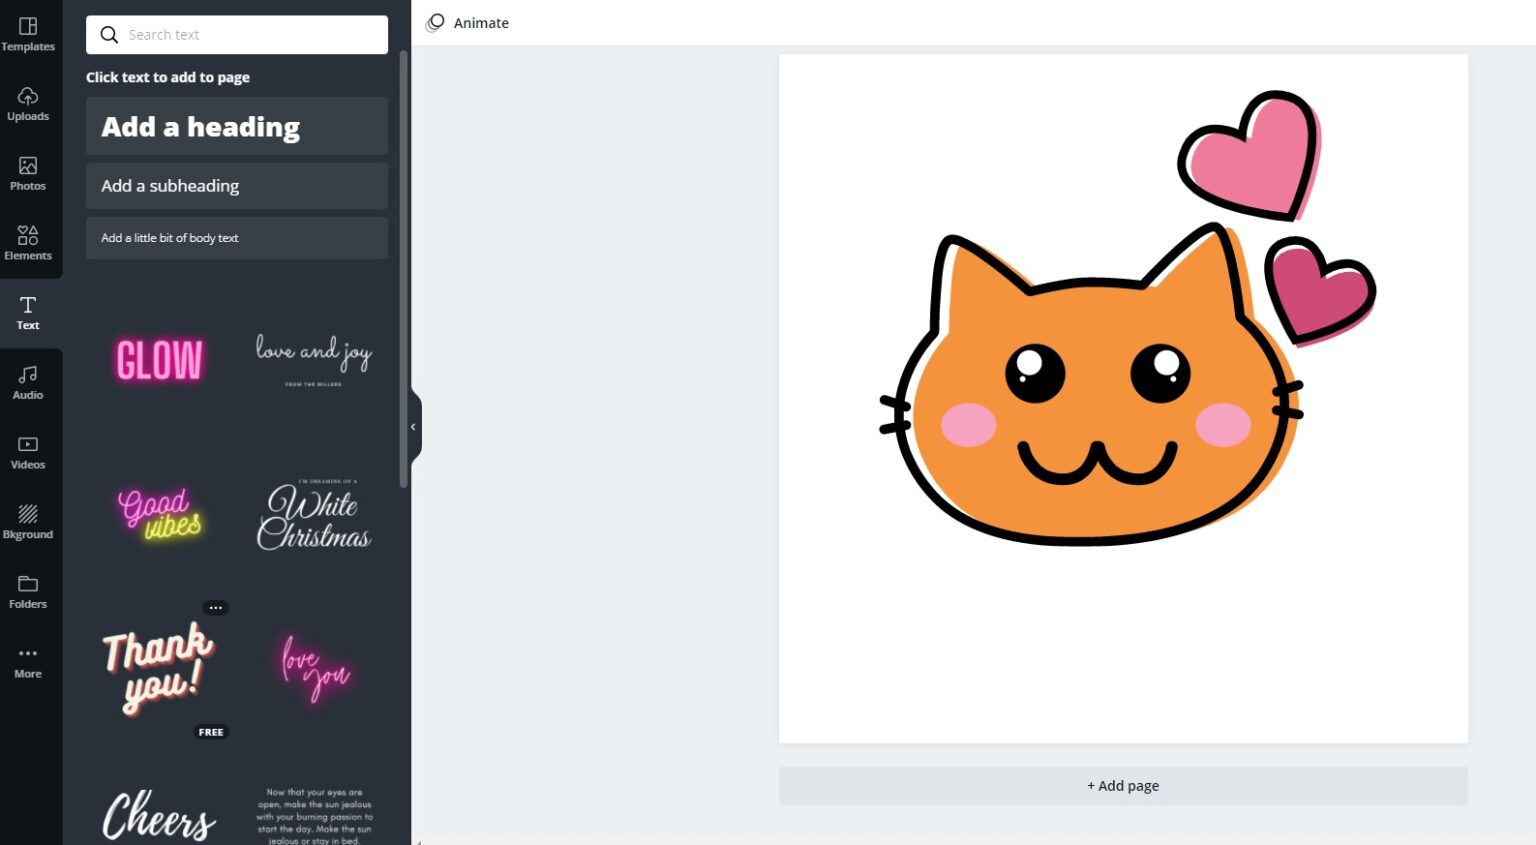Collapse the side panel with arrow handle
Image resolution: width=1536 pixels, height=845 pixels.
[x=414, y=427]
